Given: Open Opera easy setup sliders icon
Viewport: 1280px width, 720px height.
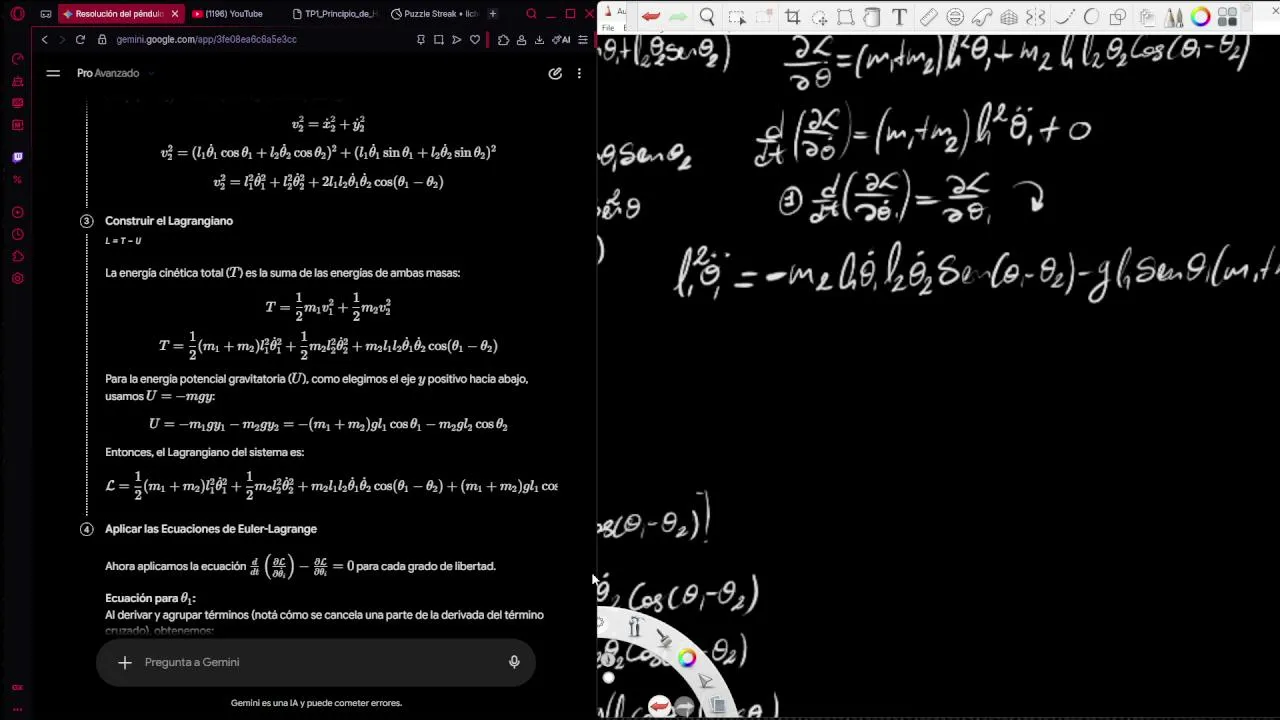Looking at the screenshot, I should 583,39.
